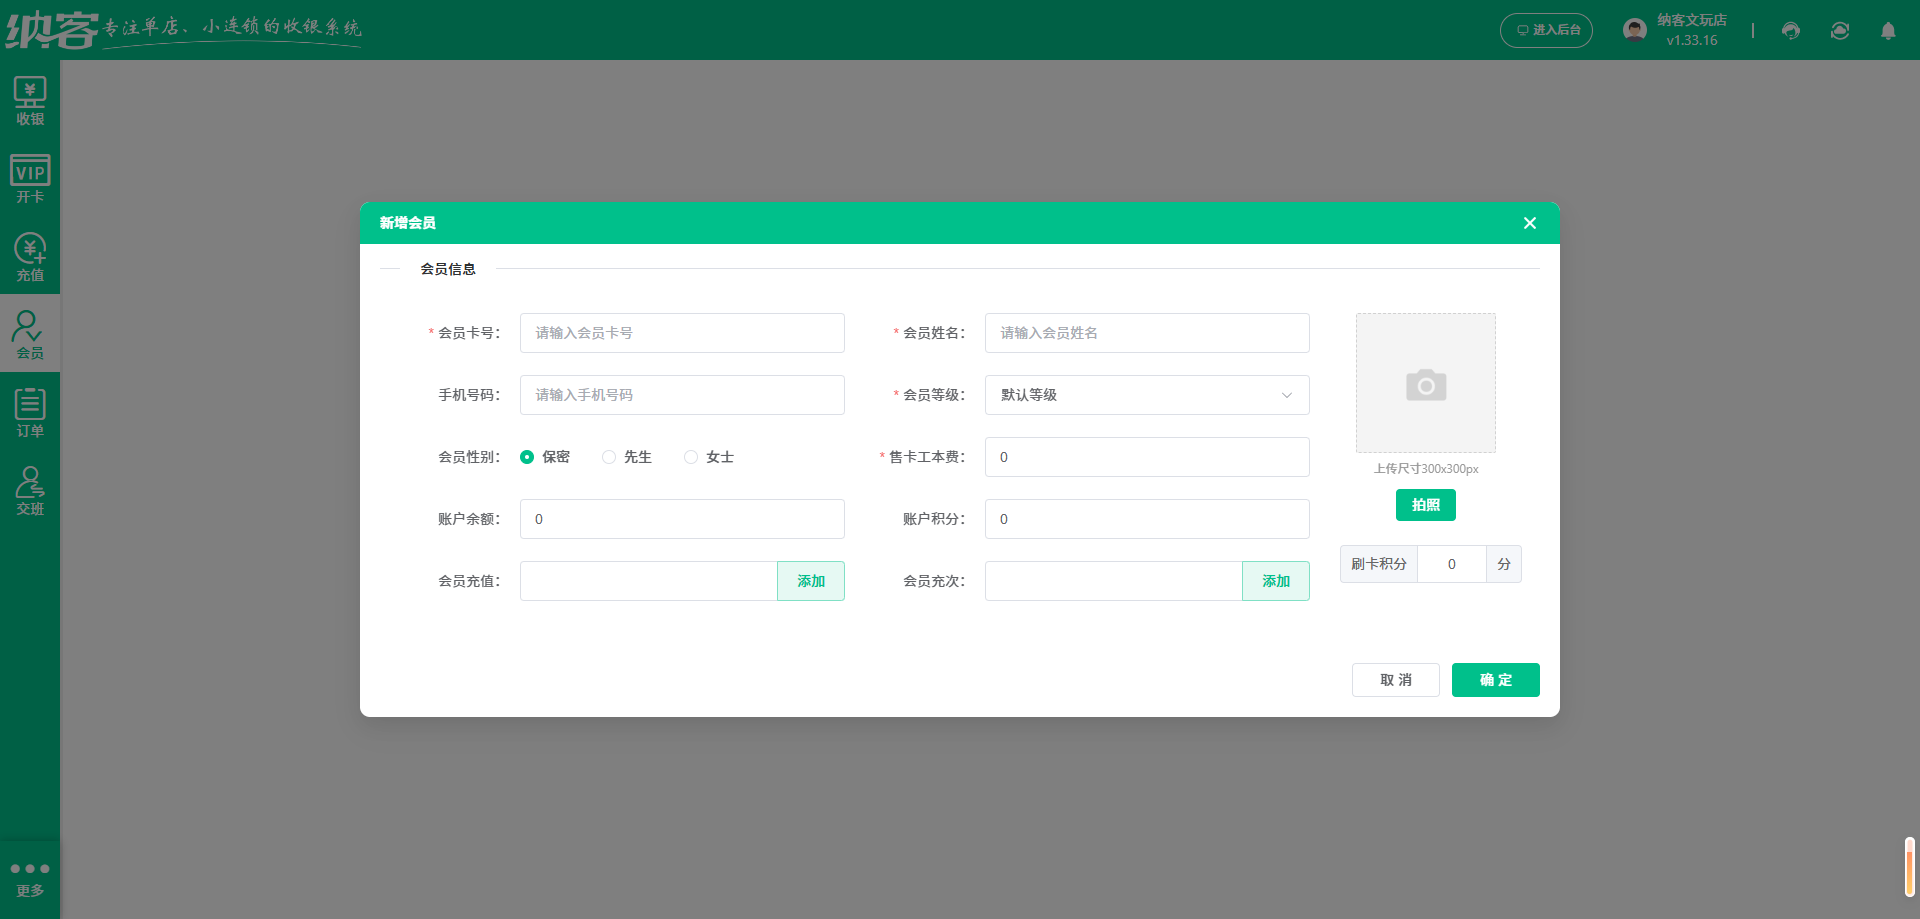The width and height of the screenshot is (1920, 919).
Task: Confirm new member with 确定 button
Action: (x=1495, y=680)
